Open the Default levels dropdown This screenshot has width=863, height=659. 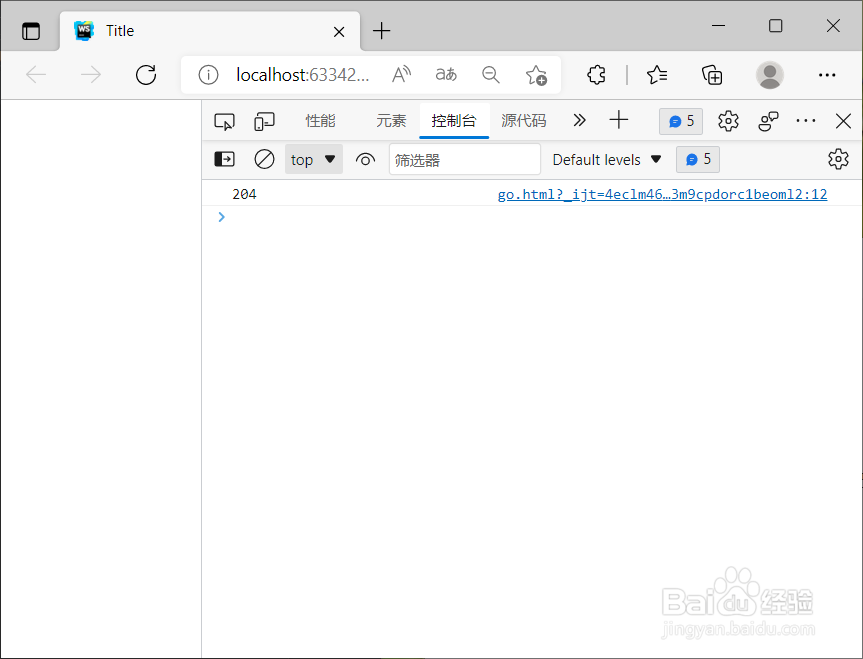[607, 159]
